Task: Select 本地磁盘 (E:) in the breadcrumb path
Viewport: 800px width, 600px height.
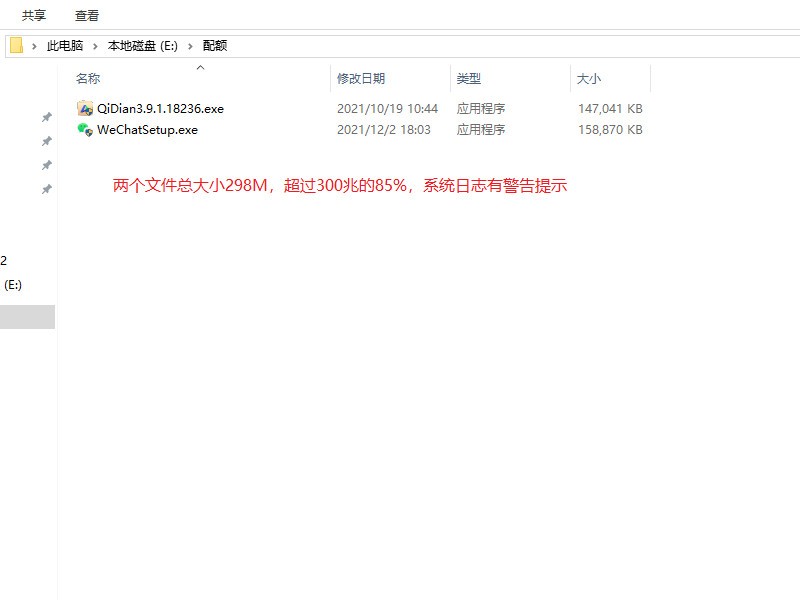Action: click(142, 46)
